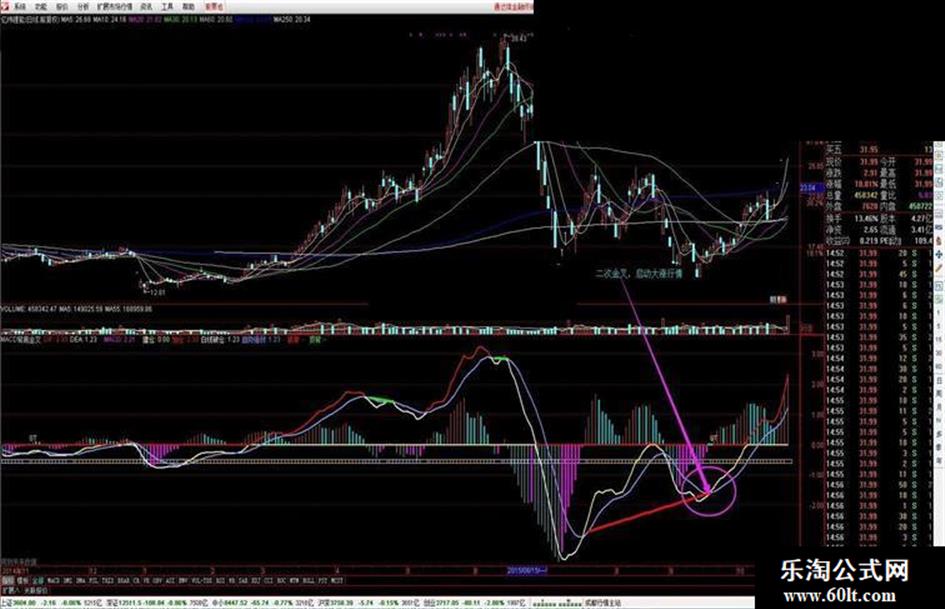Select the OBV indicator tab

157,580
